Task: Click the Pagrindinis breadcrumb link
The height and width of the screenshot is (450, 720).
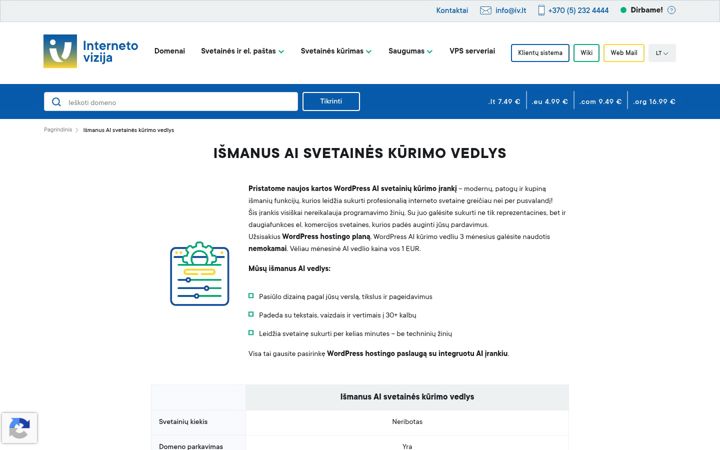Action: tap(58, 130)
